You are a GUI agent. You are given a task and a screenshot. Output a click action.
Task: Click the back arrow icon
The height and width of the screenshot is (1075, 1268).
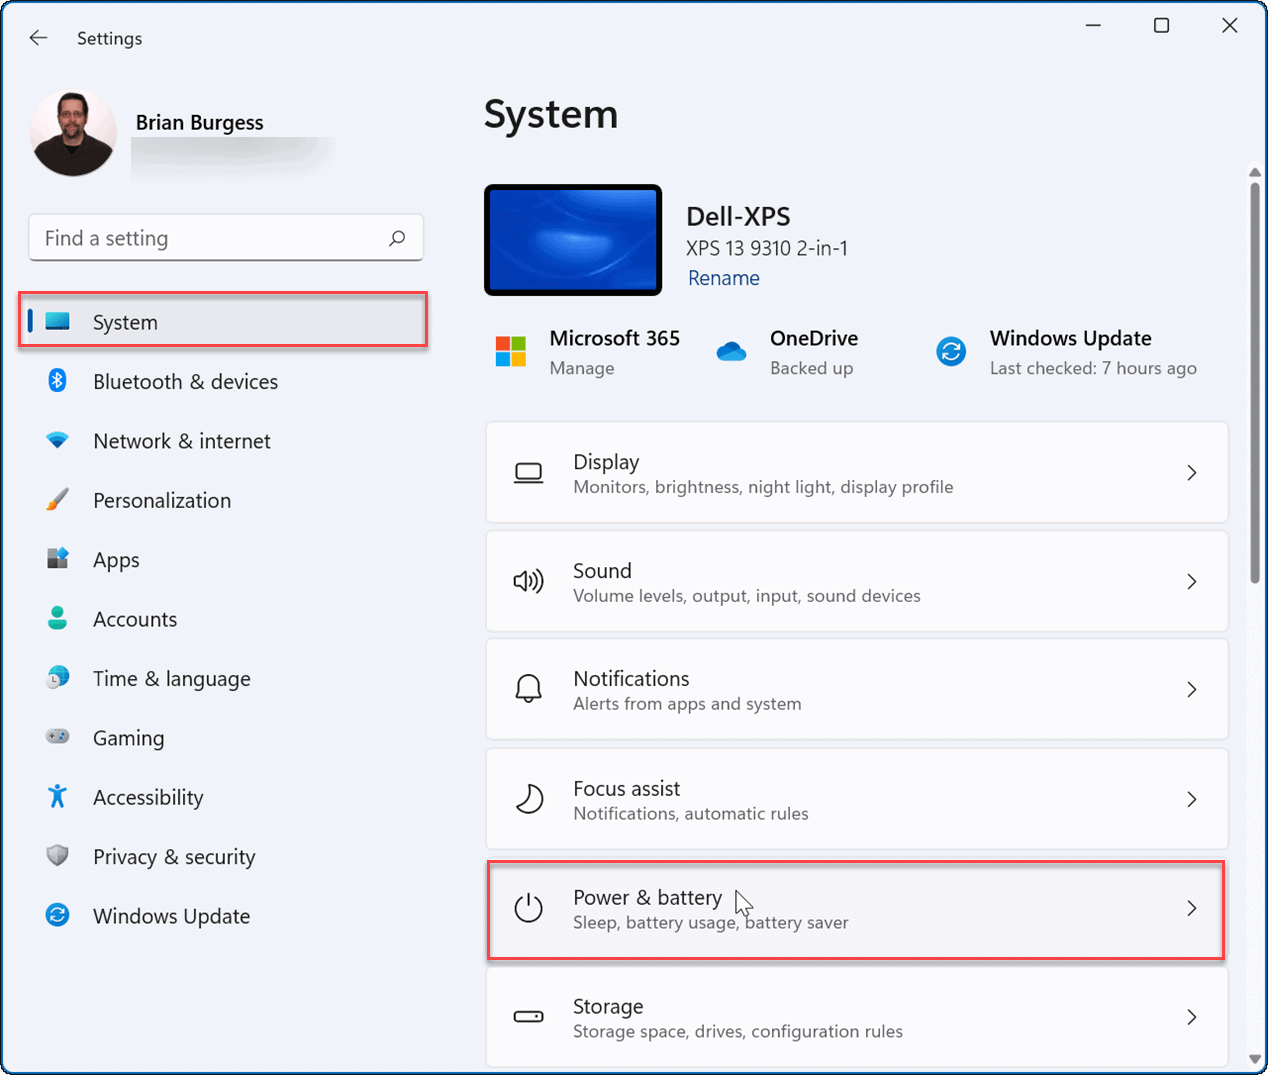click(38, 38)
